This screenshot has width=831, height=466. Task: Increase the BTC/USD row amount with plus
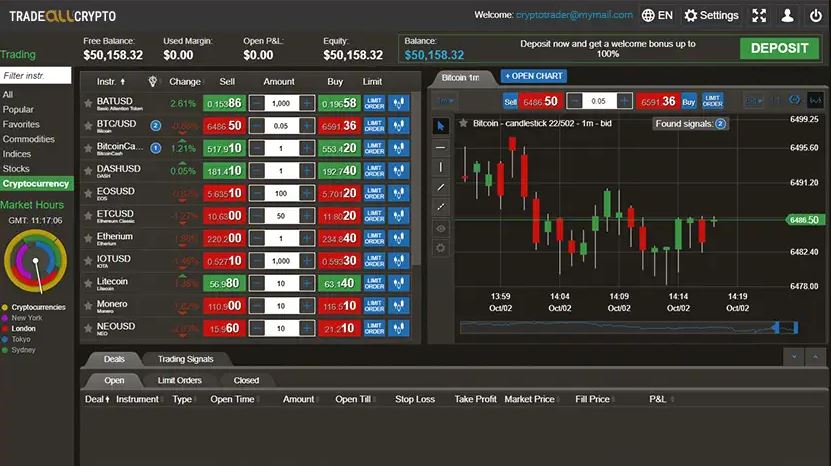click(x=307, y=126)
